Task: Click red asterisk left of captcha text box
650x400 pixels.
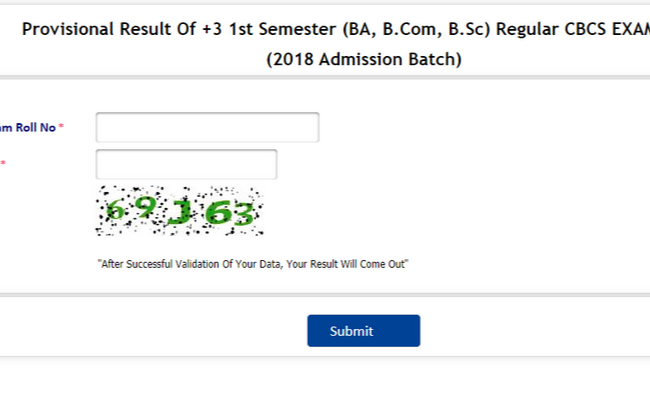Action: pos(3,164)
